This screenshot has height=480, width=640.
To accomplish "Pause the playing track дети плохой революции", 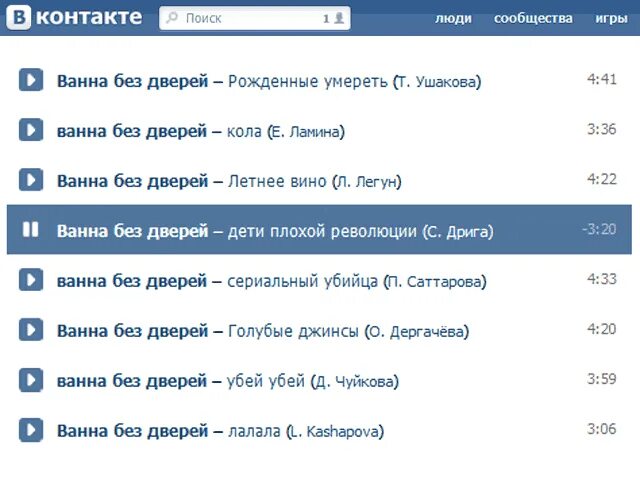I will (x=31, y=229).
